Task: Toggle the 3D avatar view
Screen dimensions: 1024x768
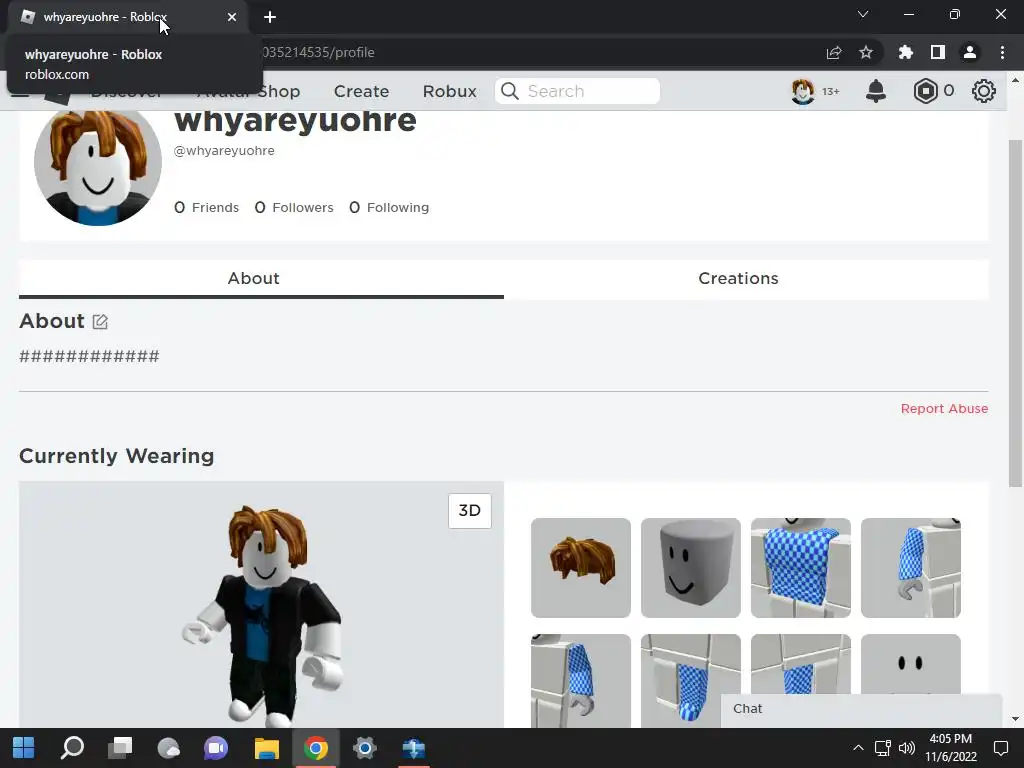Action: click(x=470, y=511)
